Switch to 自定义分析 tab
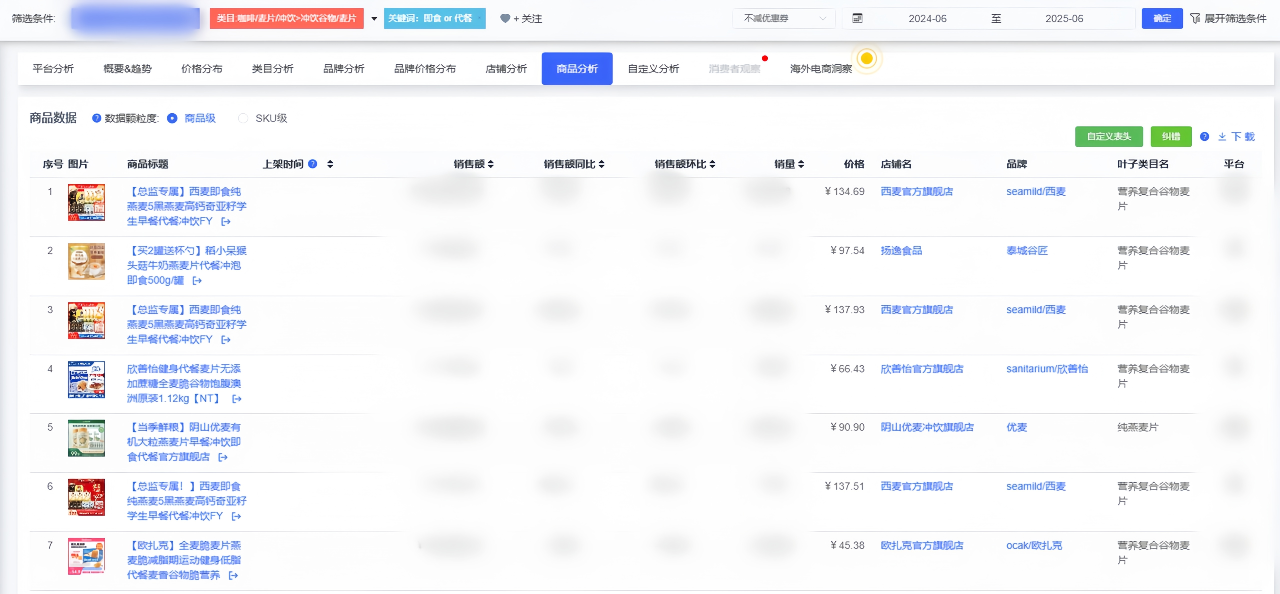Screen dimensions: 1280x594 pos(653,69)
